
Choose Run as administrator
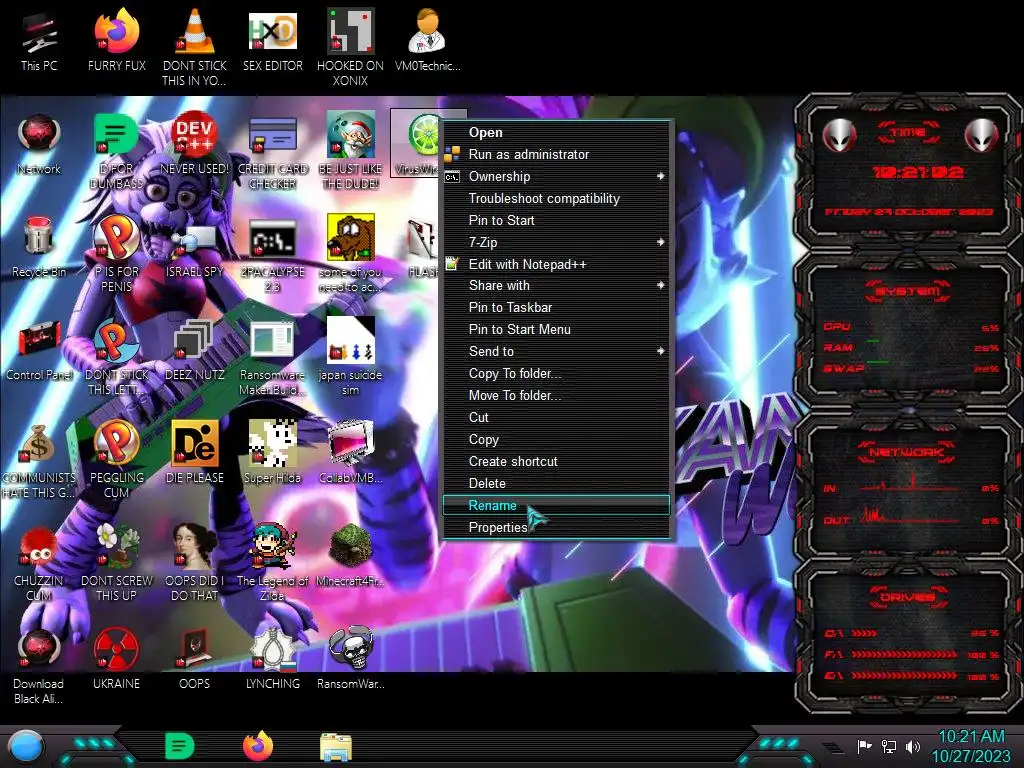click(x=556, y=154)
